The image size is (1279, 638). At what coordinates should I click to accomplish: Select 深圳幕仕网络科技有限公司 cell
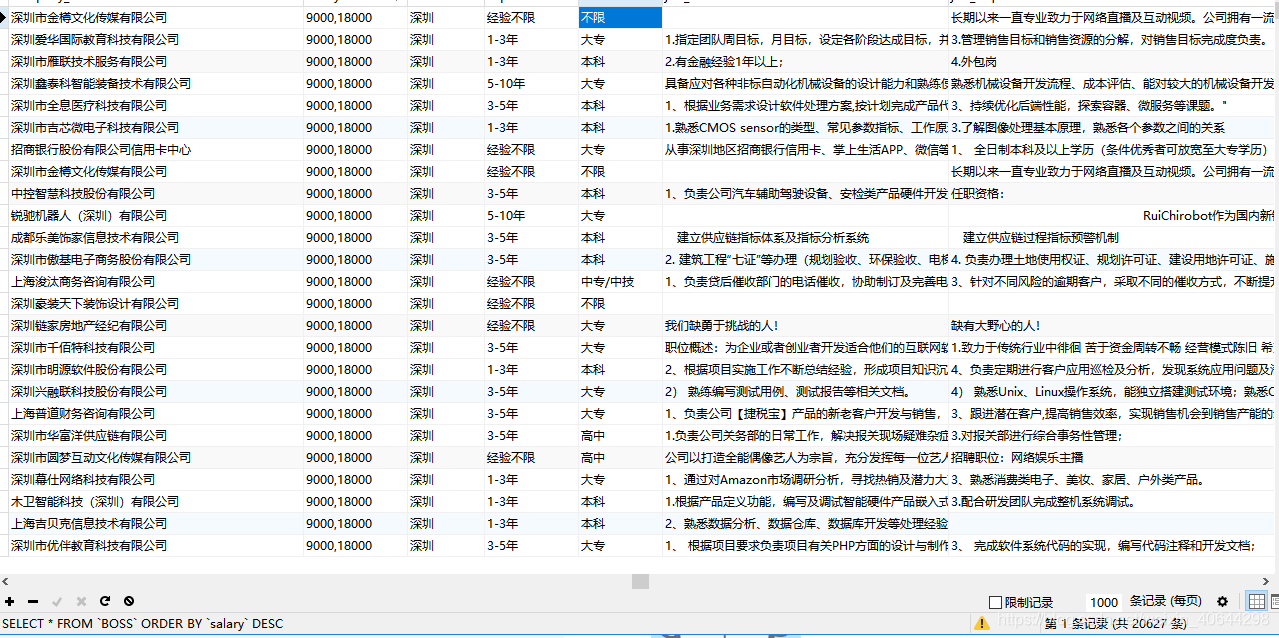[155, 479]
